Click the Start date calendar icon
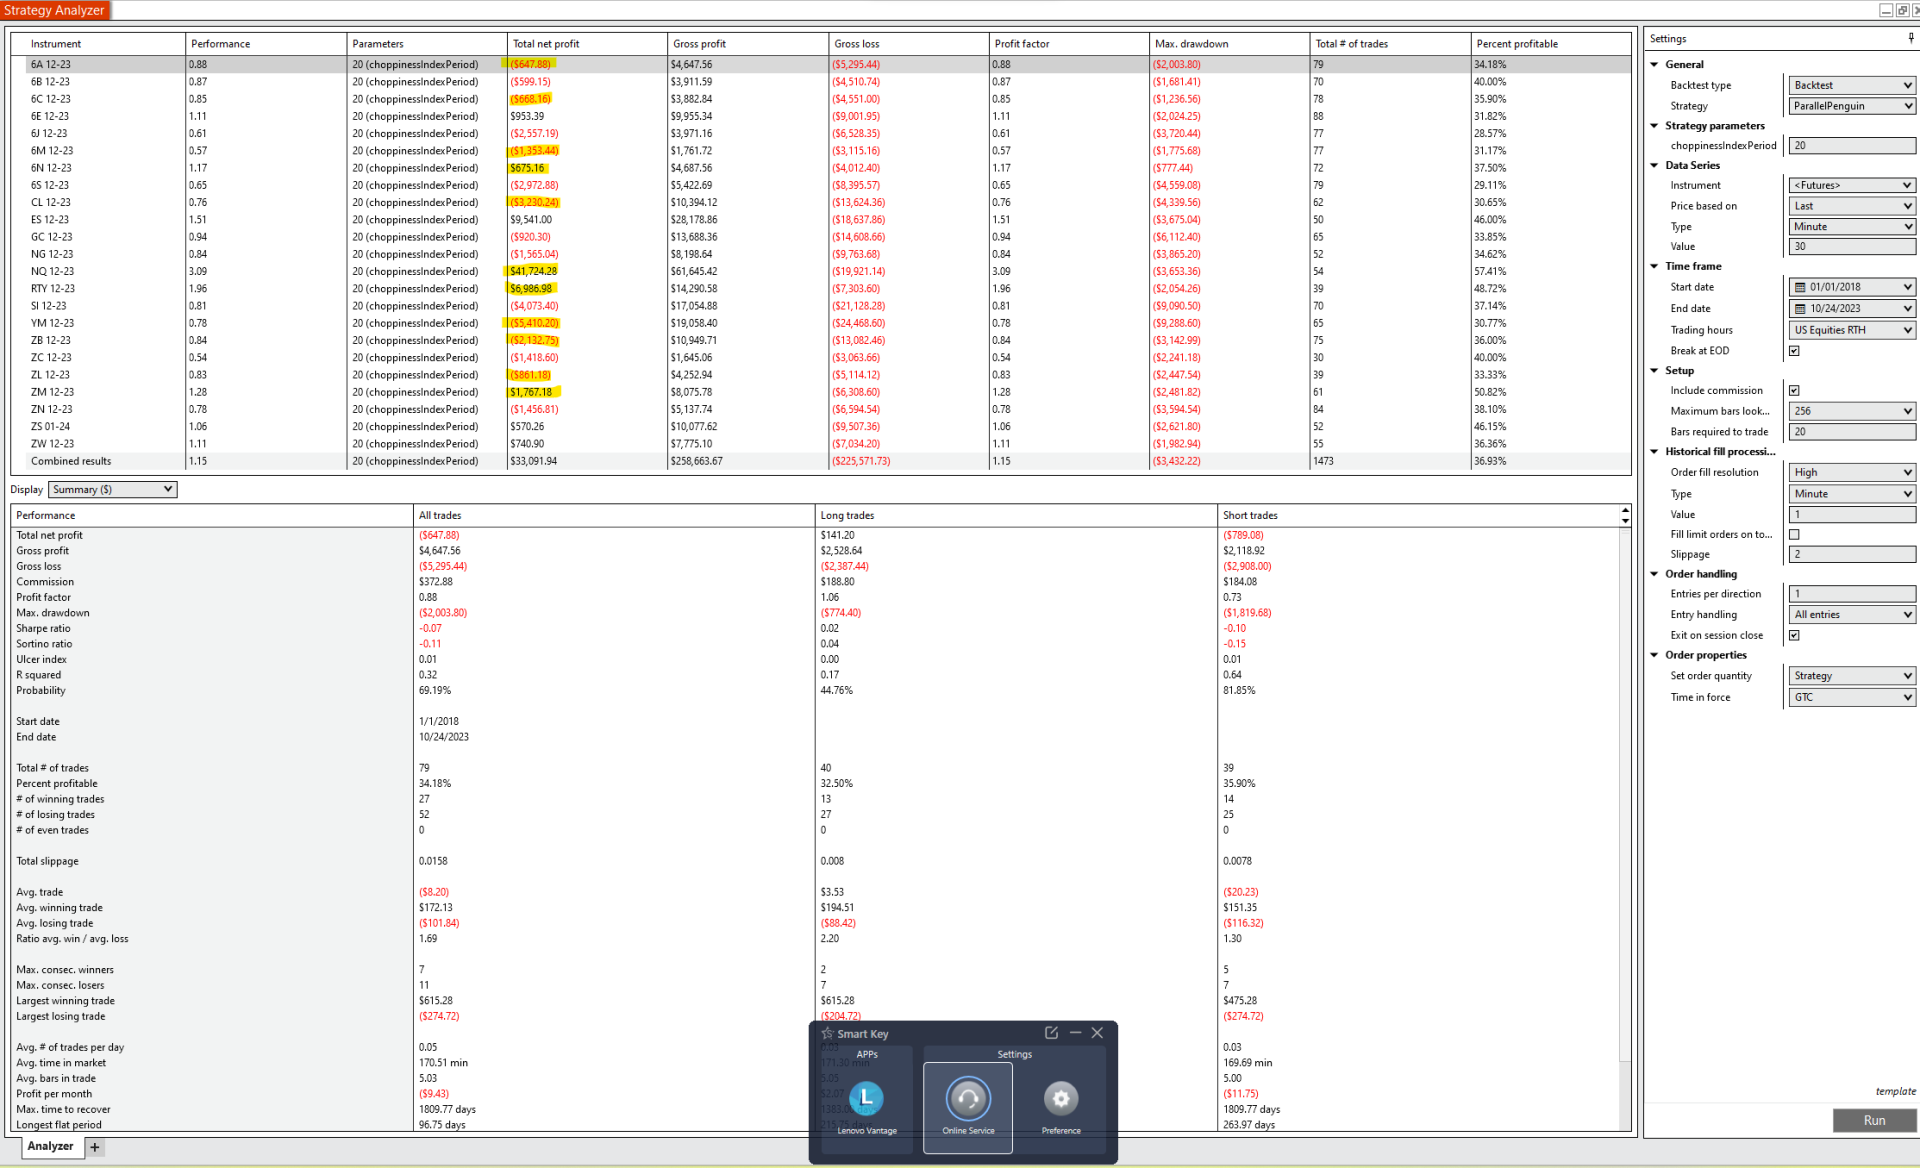 1800,287
